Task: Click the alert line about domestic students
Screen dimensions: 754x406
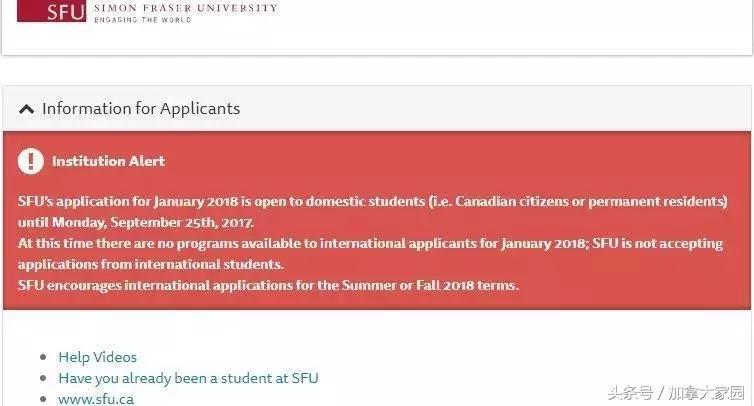Action: (x=372, y=201)
